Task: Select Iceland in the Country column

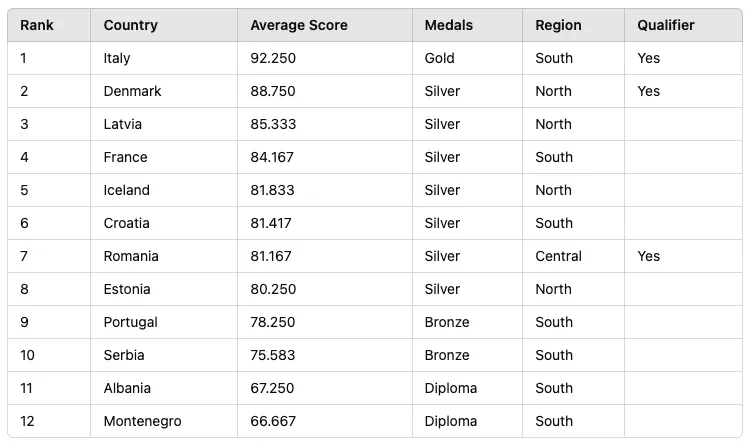Action: tap(126, 190)
